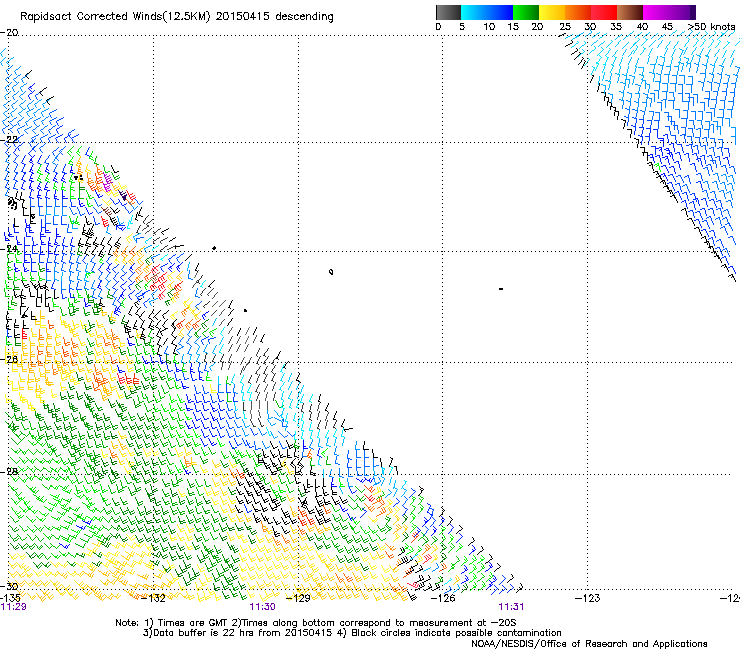Click the yellow 20-25 knots legend color
This screenshot has width=740, height=650.
pos(552,12)
